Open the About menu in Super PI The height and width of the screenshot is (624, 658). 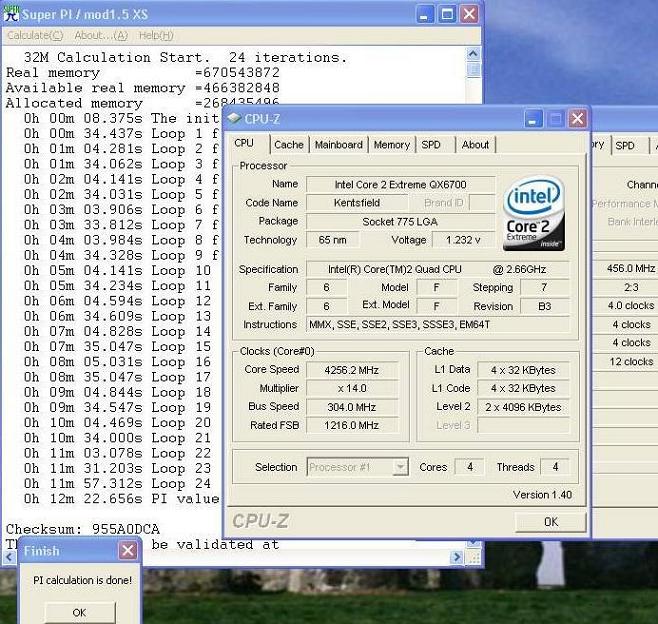(x=101, y=36)
